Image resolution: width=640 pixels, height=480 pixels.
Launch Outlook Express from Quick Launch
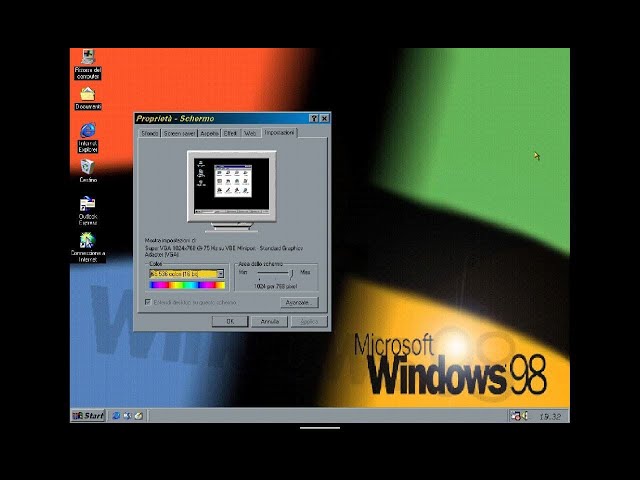pyautogui.click(x=127, y=416)
